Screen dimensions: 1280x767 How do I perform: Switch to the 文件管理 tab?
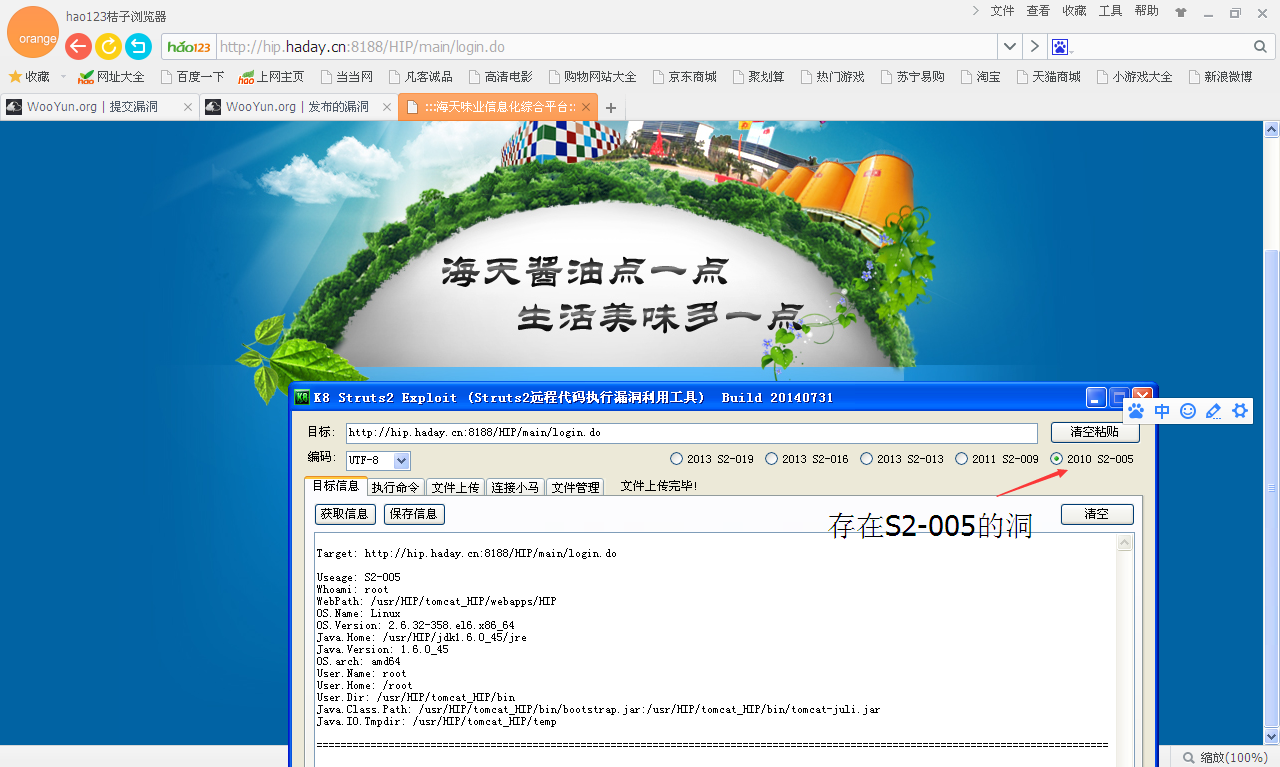pos(575,487)
